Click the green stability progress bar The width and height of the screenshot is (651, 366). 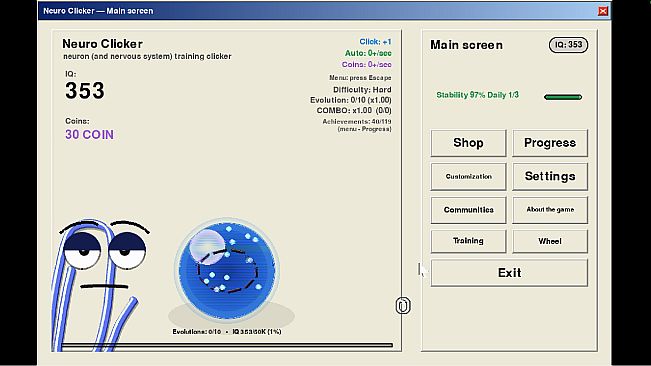563,97
